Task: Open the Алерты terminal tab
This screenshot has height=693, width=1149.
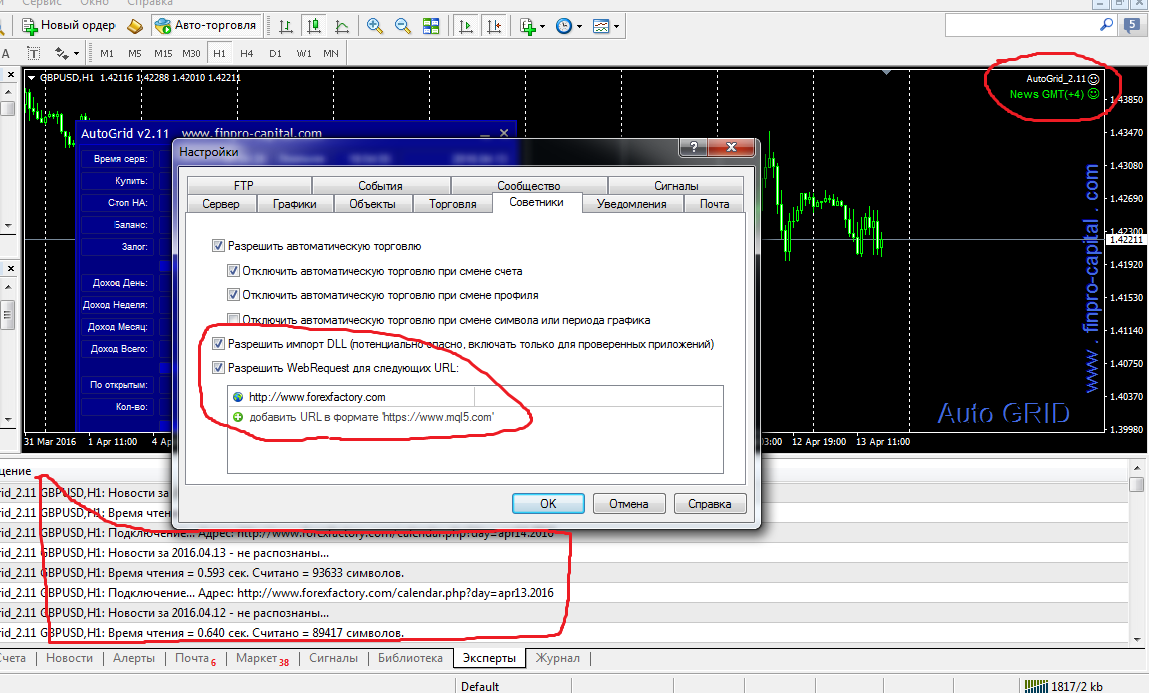Action: pyautogui.click(x=134, y=658)
